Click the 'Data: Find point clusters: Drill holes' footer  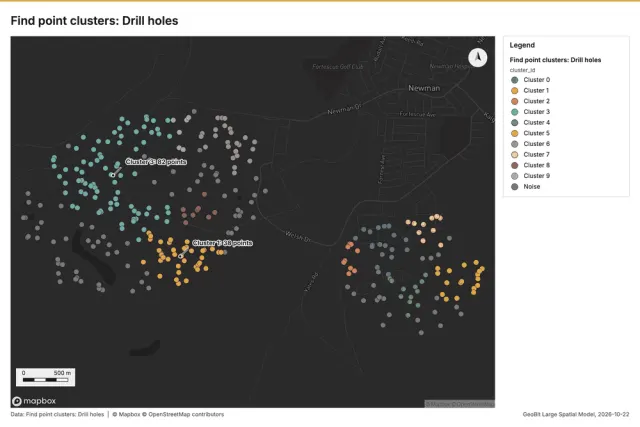pyautogui.click(x=58, y=414)
